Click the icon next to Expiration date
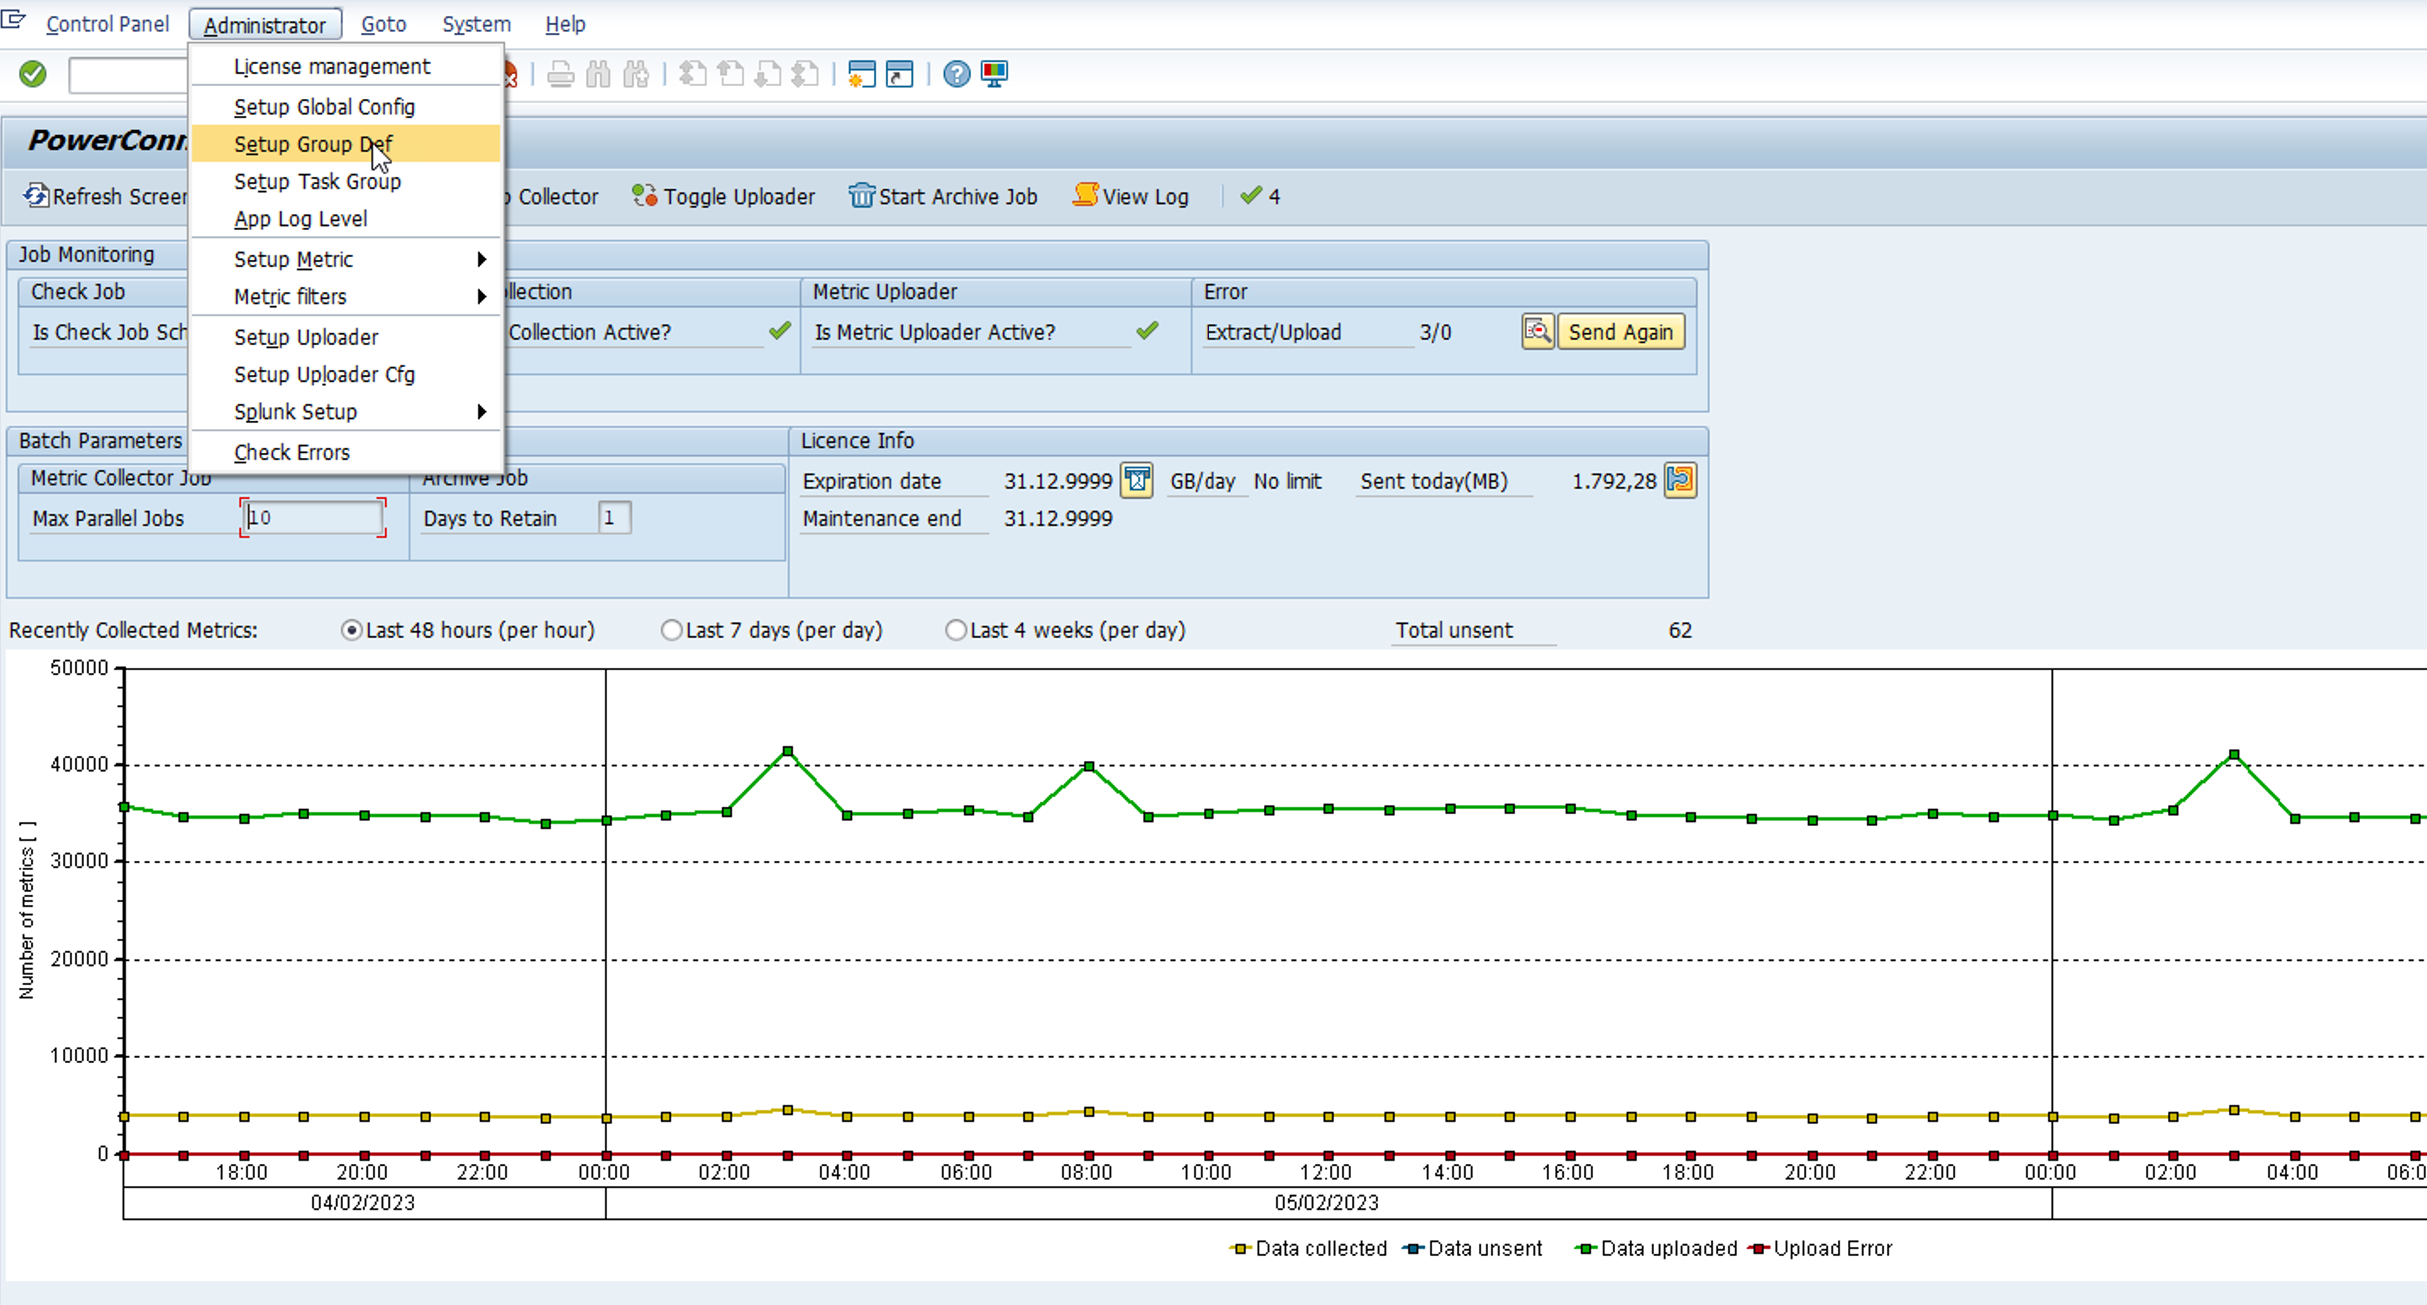The image size is (2427, 1305). tap(1136, 481)
